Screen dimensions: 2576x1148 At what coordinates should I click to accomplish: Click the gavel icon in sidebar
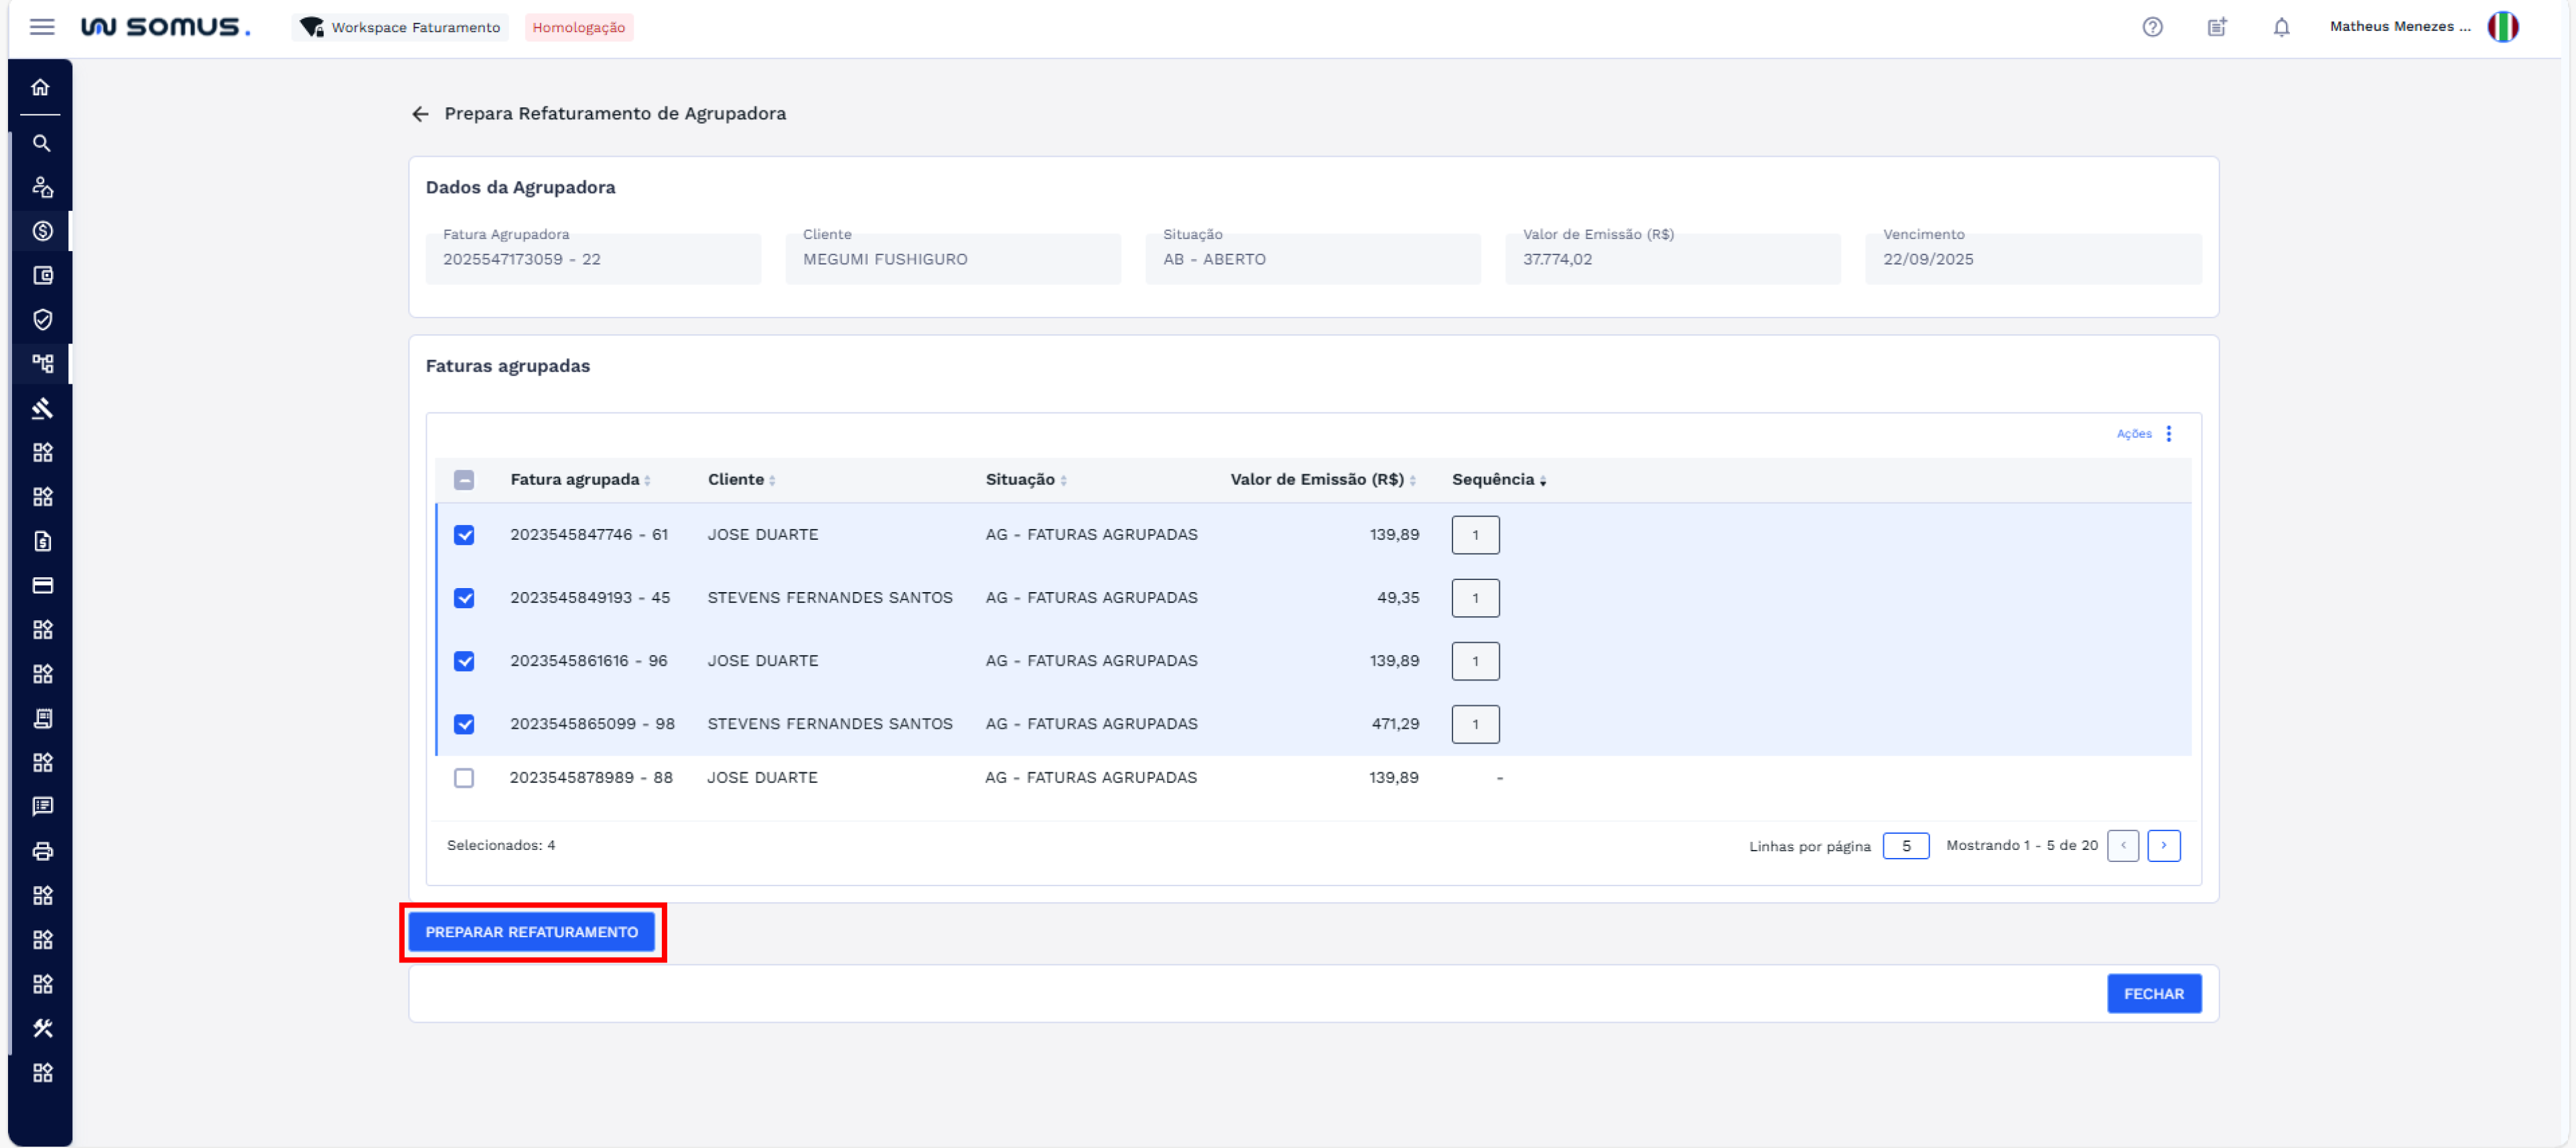pyautogui.click(x=42, y=408)
